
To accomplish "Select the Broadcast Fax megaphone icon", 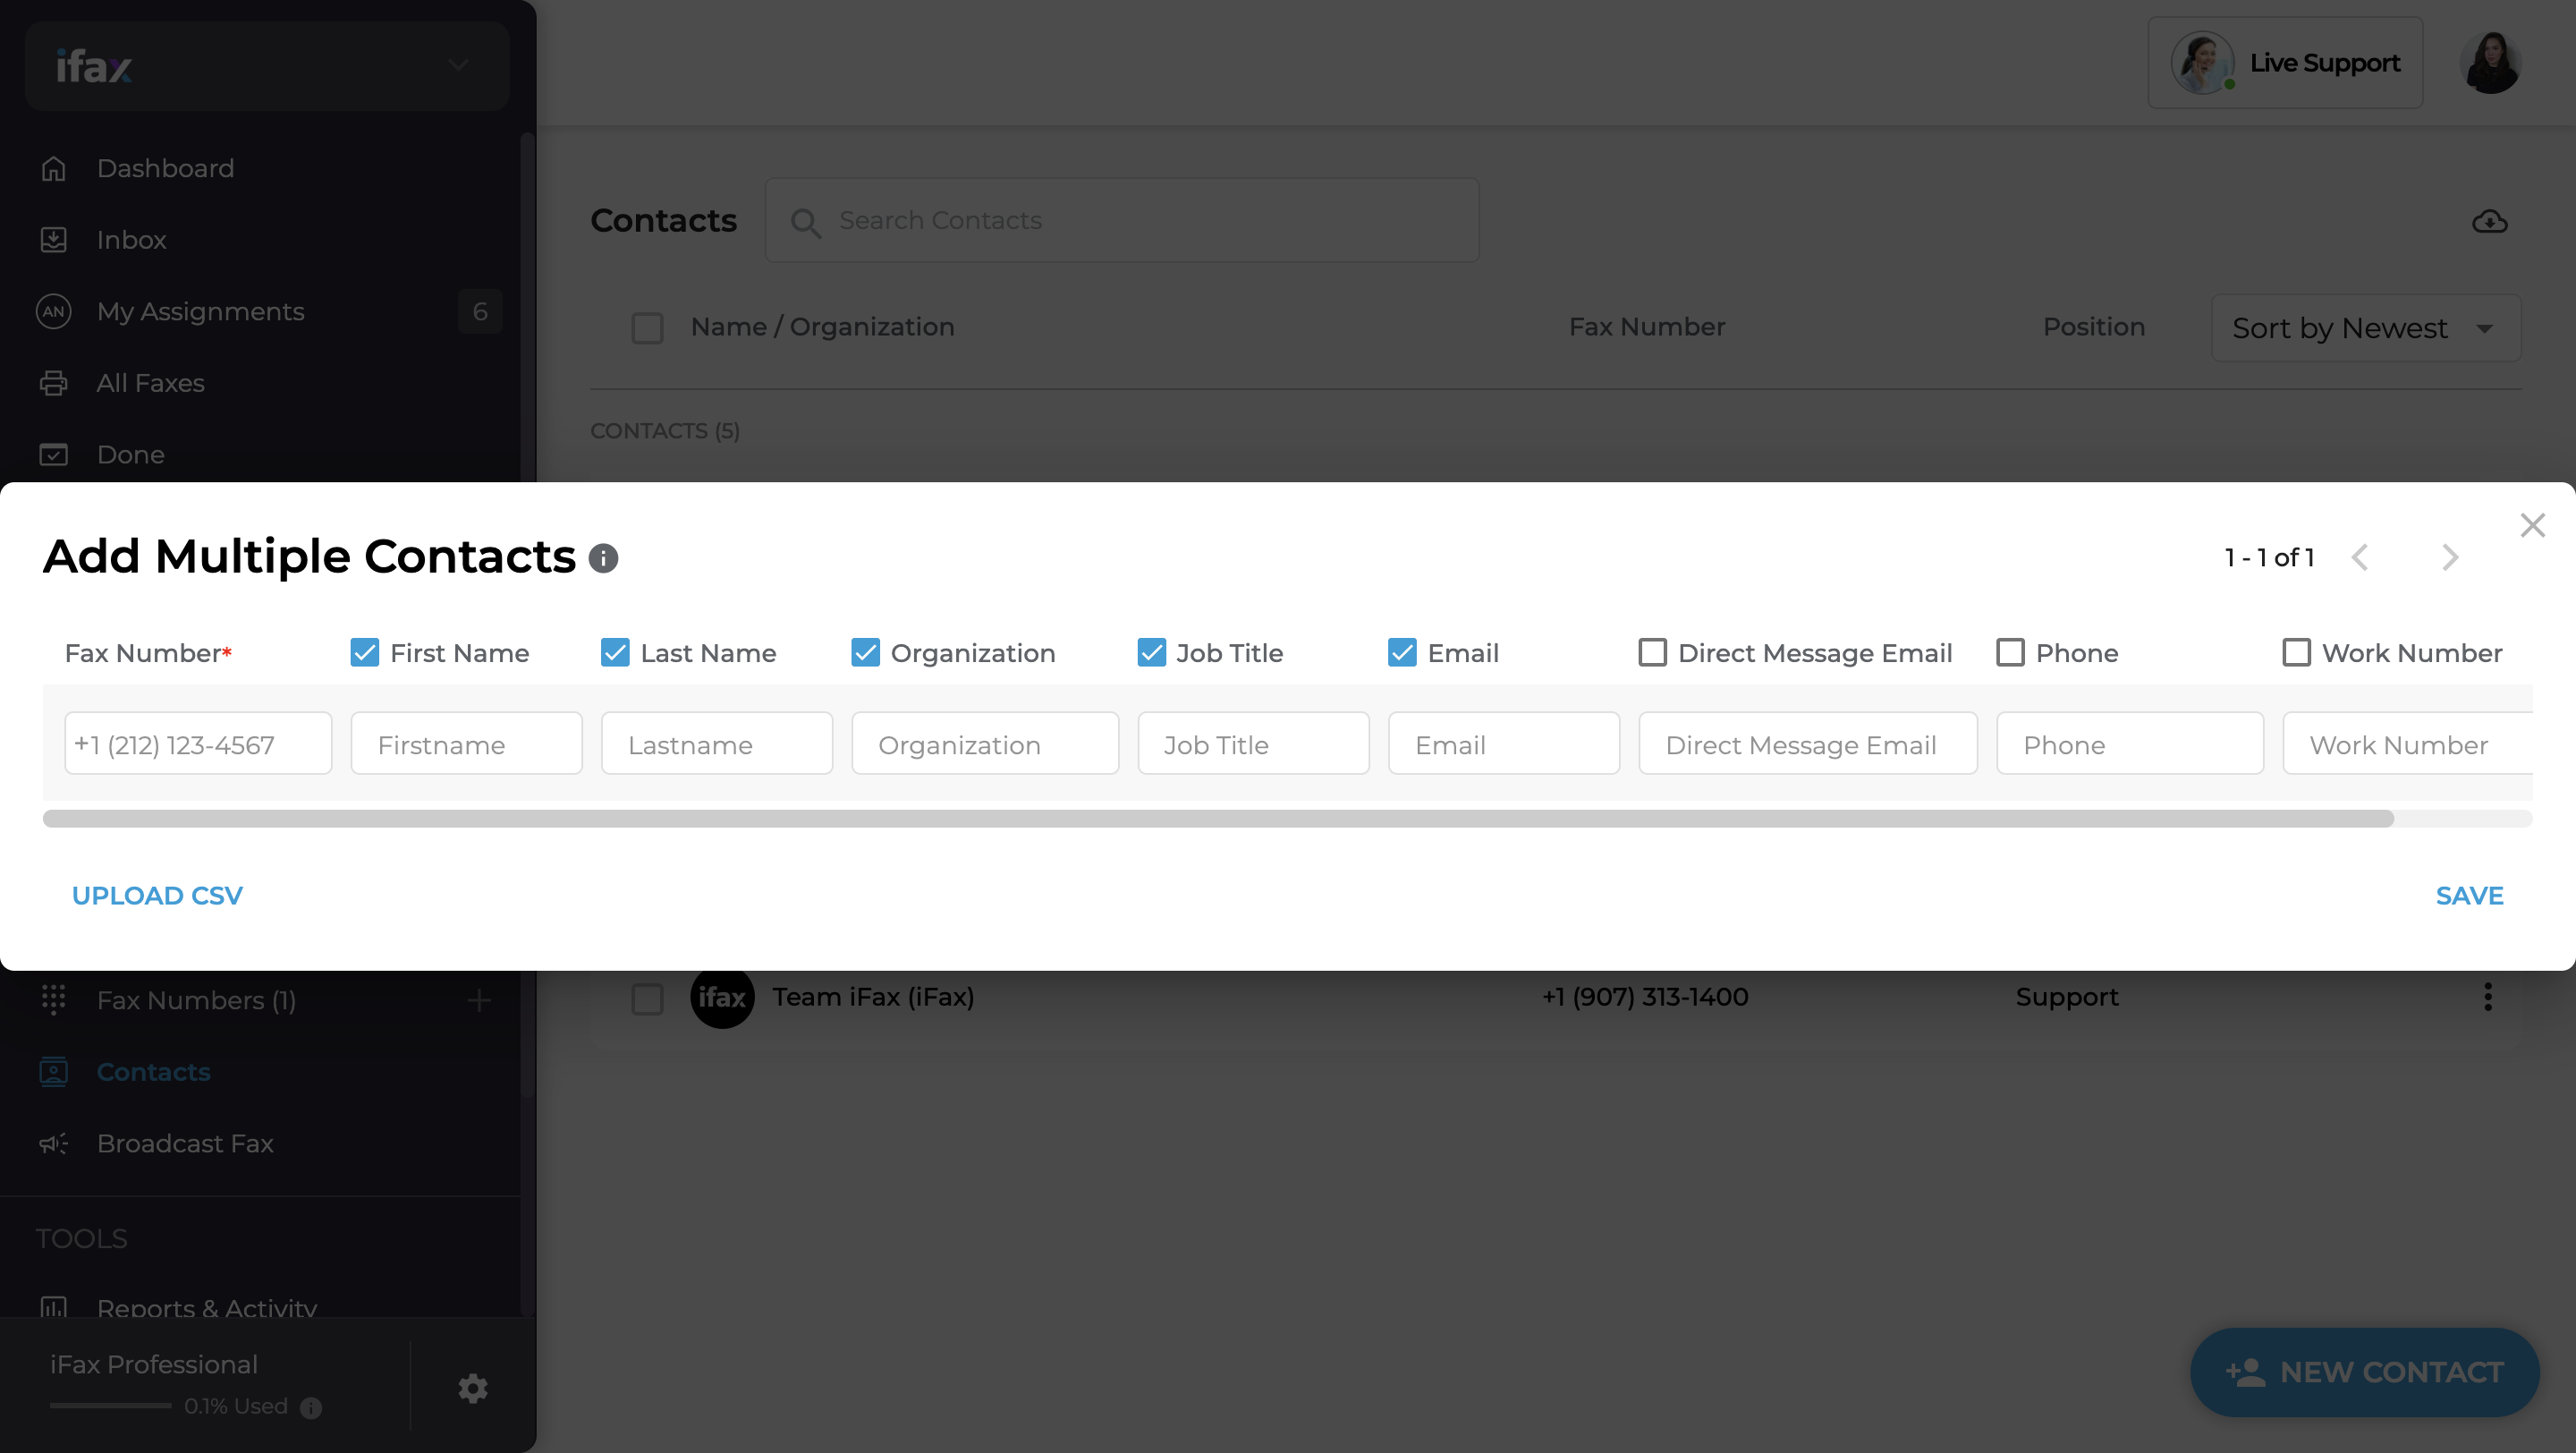I will 55,1144.
